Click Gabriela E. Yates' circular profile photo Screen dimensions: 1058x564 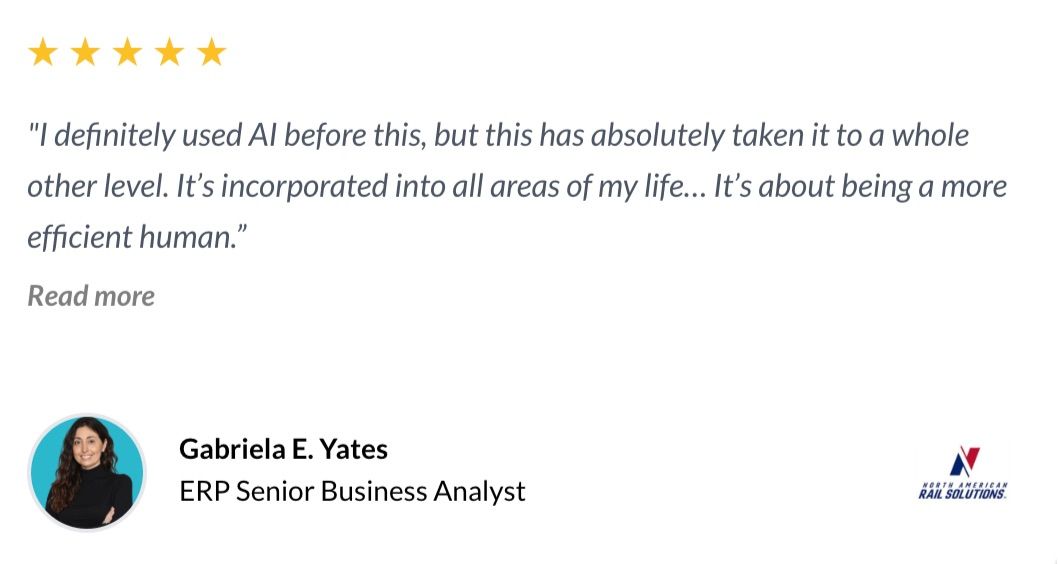pos(87,472)
